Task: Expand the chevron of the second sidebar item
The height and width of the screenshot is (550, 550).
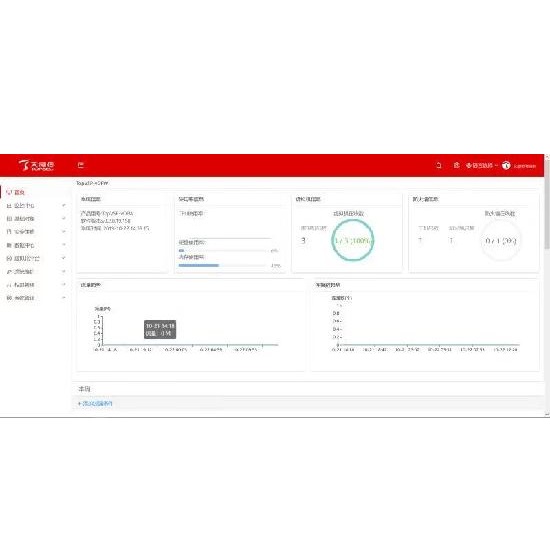Action: pyautogui.click(x=64, y=205)
